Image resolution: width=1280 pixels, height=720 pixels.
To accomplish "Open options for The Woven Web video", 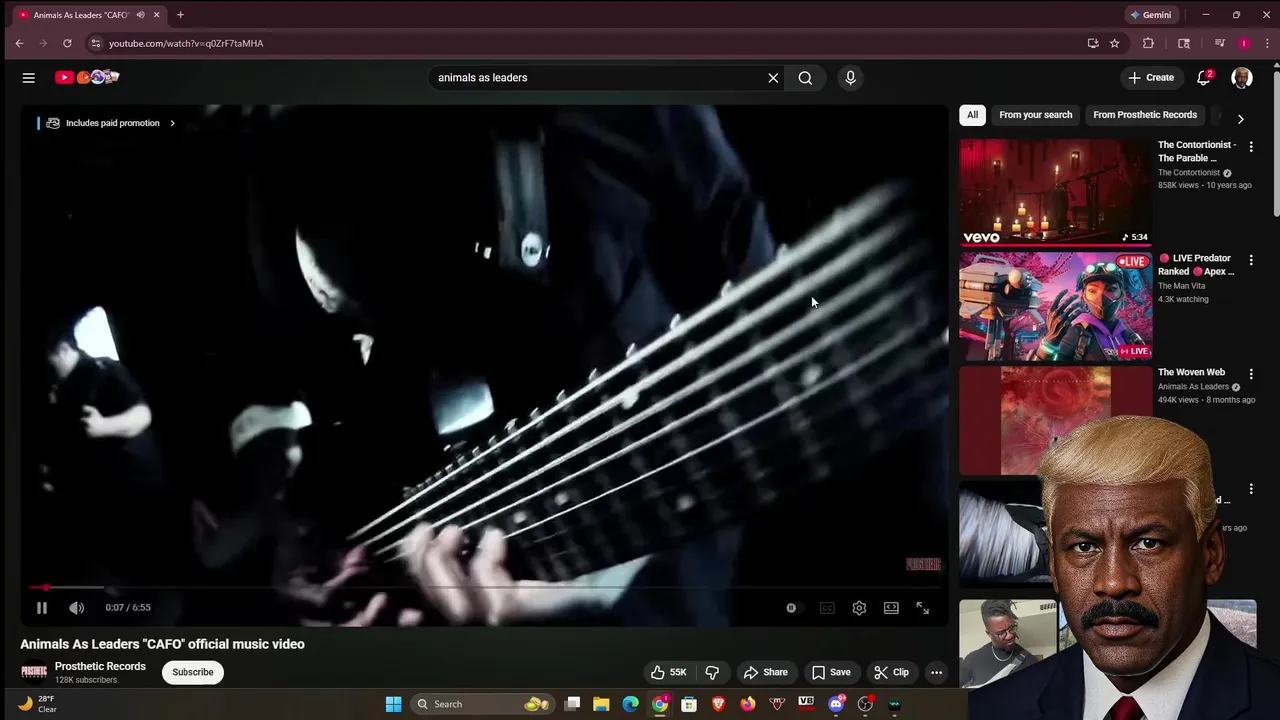I will (1251, 374).
